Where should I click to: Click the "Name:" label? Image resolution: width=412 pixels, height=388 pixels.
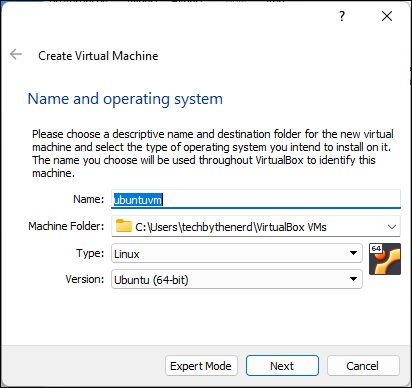coord(88,199)
